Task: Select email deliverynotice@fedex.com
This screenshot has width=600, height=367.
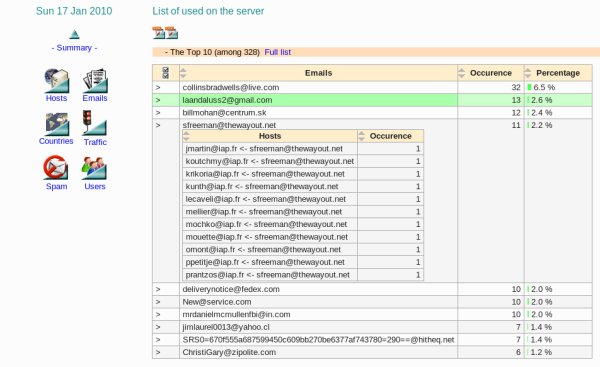Action: [231, 289]
